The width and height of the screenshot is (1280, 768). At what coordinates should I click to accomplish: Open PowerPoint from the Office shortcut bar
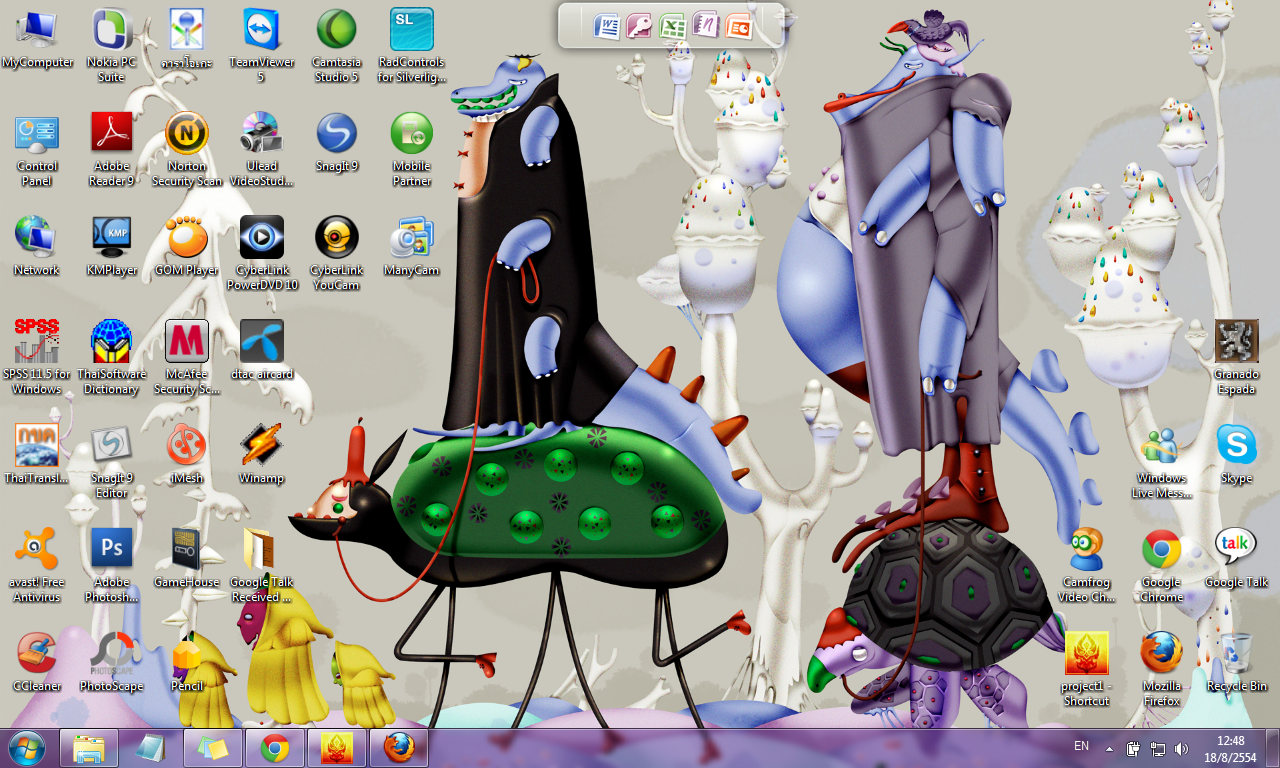pyautogui.click(x=739, y=26)
